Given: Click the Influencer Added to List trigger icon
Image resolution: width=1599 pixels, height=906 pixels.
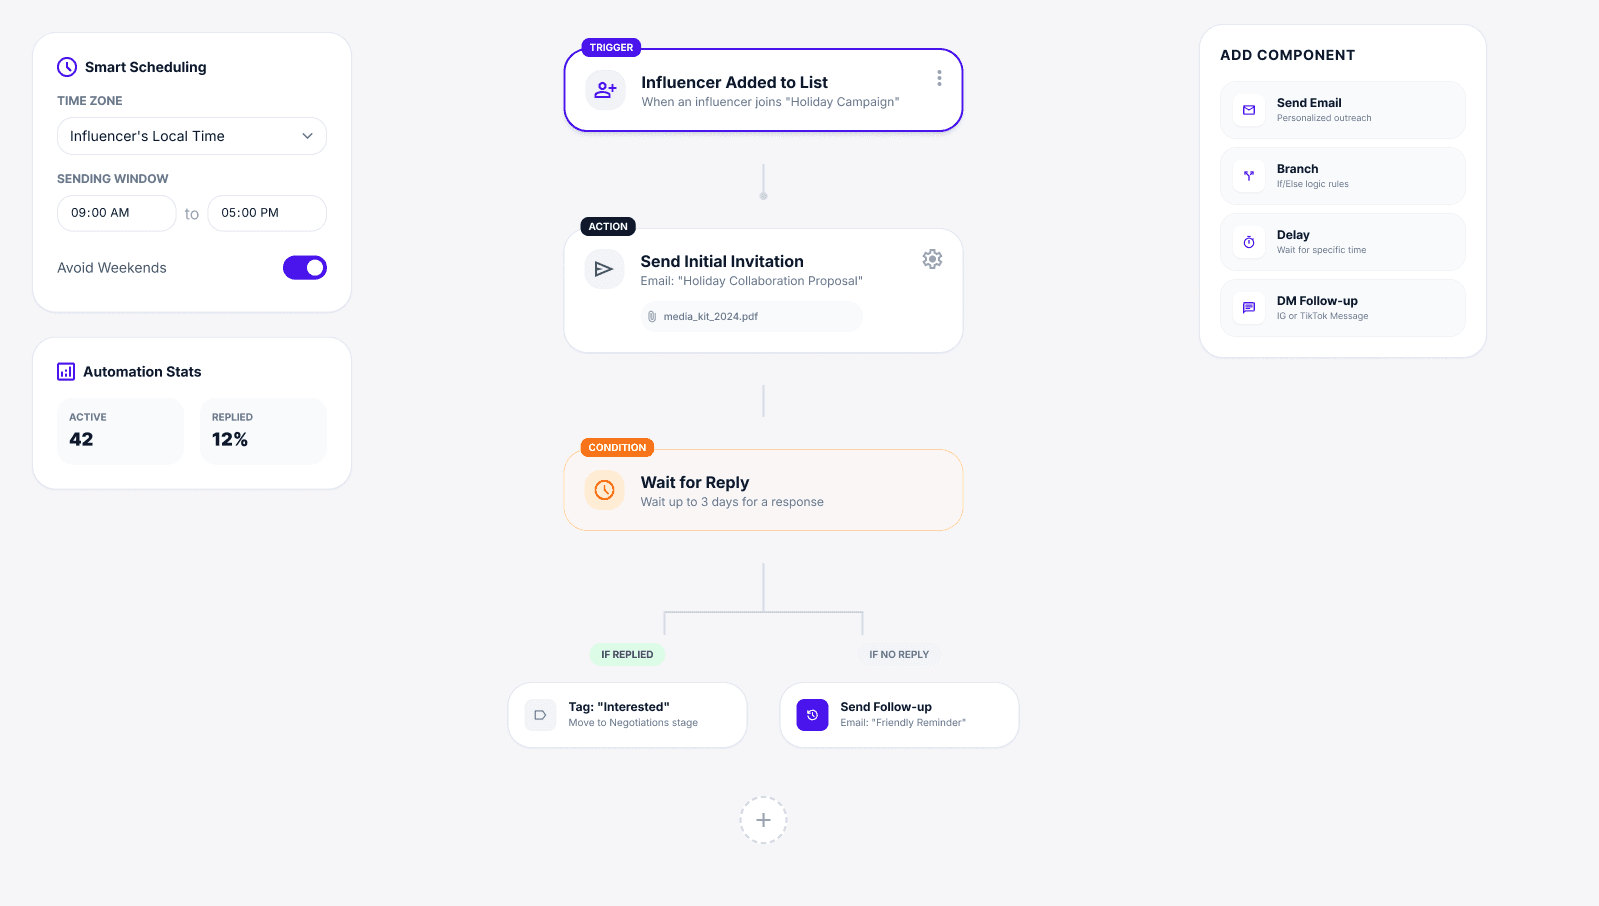Looking at the screenshot, I should [605, 90].
